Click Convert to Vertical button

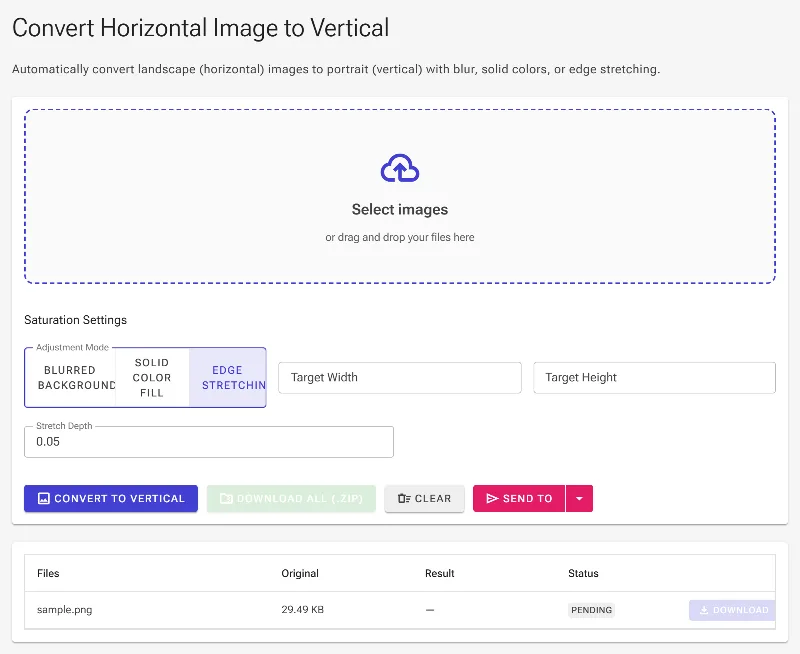click(x=111, y=498)
